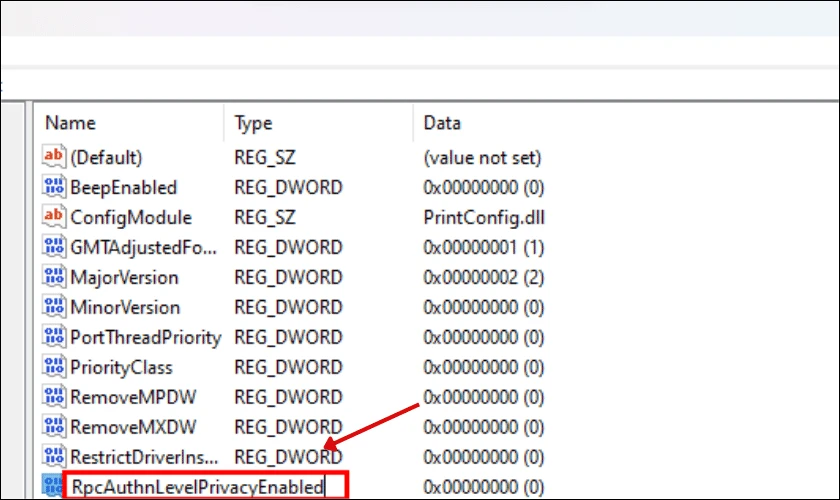This screenshot has width=840, height=500.
Task: Select the (Default) string value icon
Action: click(54, 156)
